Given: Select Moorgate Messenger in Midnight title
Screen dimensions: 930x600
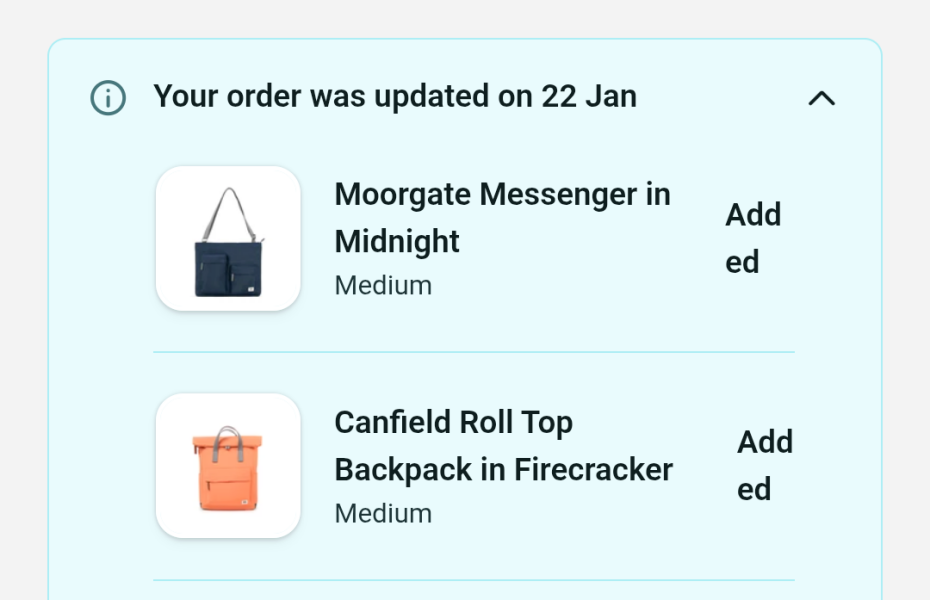Looking at the screenshot, I should 502,217.
